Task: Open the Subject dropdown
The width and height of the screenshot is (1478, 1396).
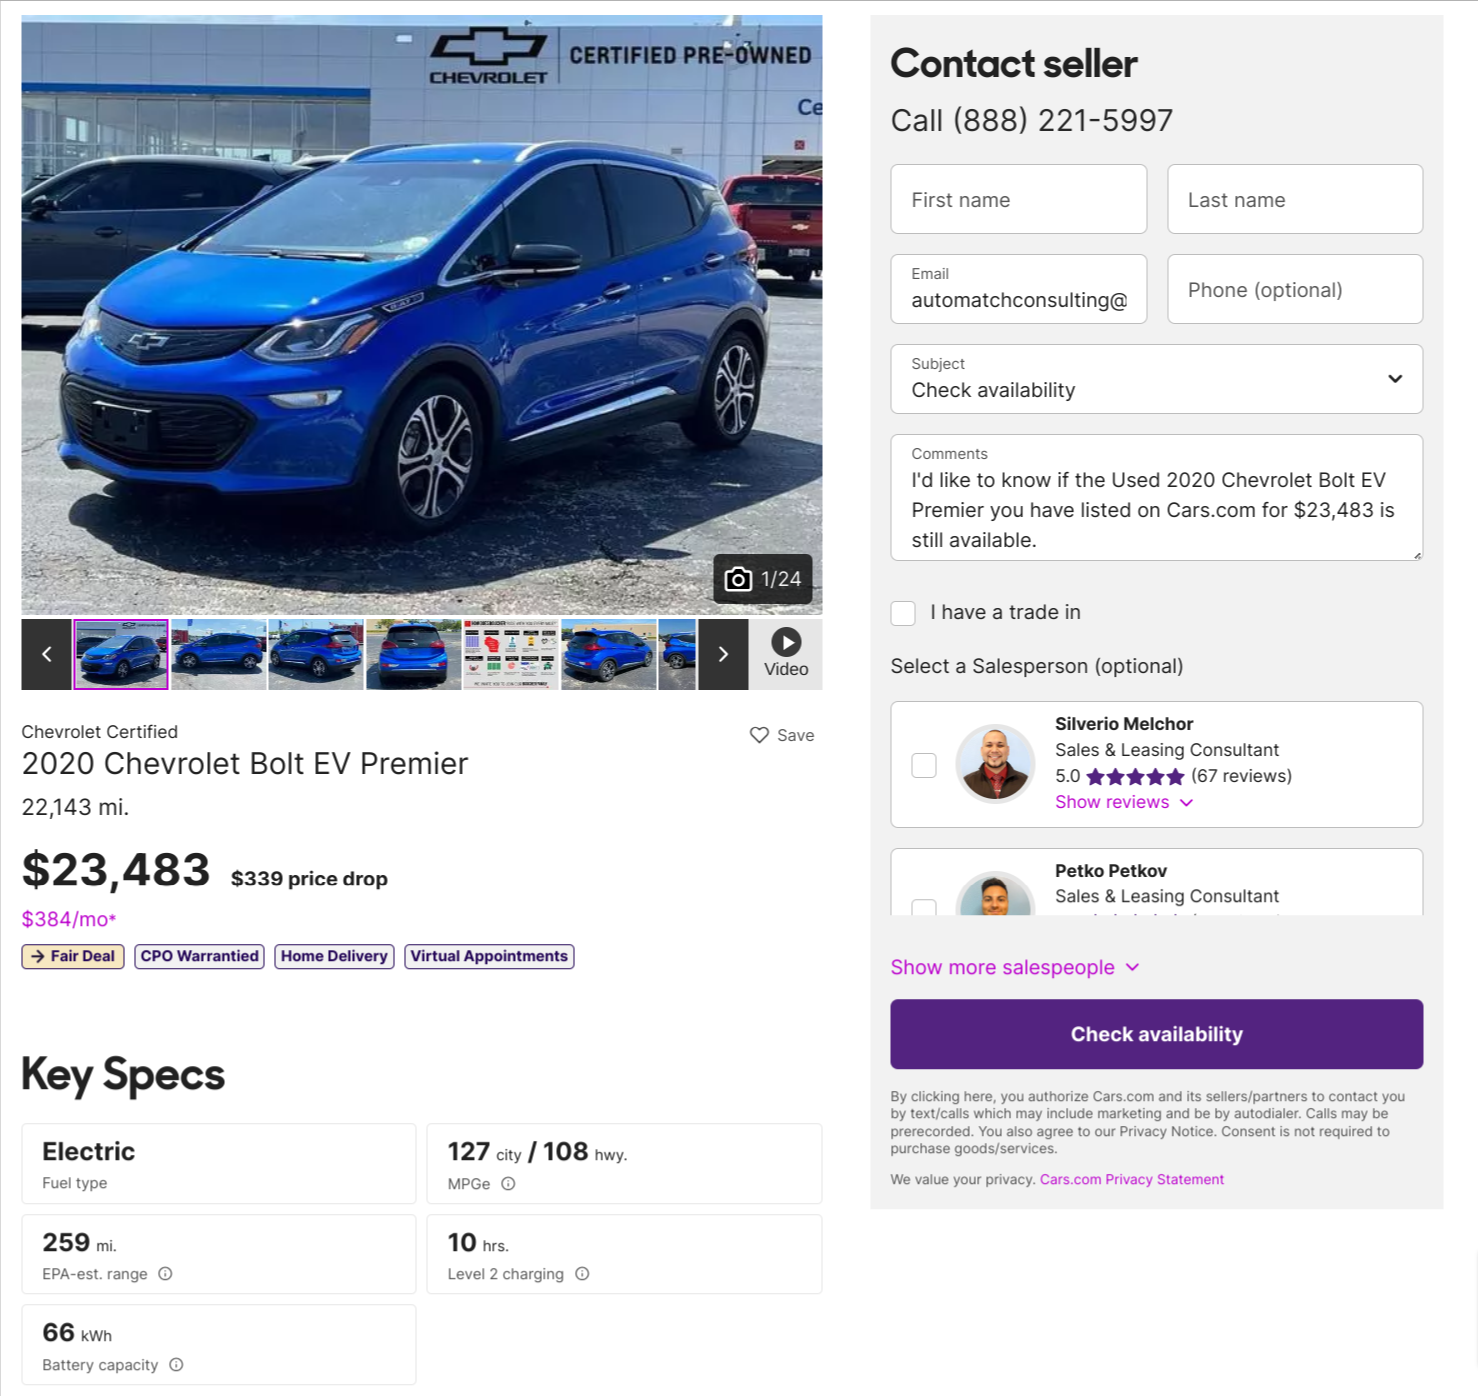Action: [1156, 379]
